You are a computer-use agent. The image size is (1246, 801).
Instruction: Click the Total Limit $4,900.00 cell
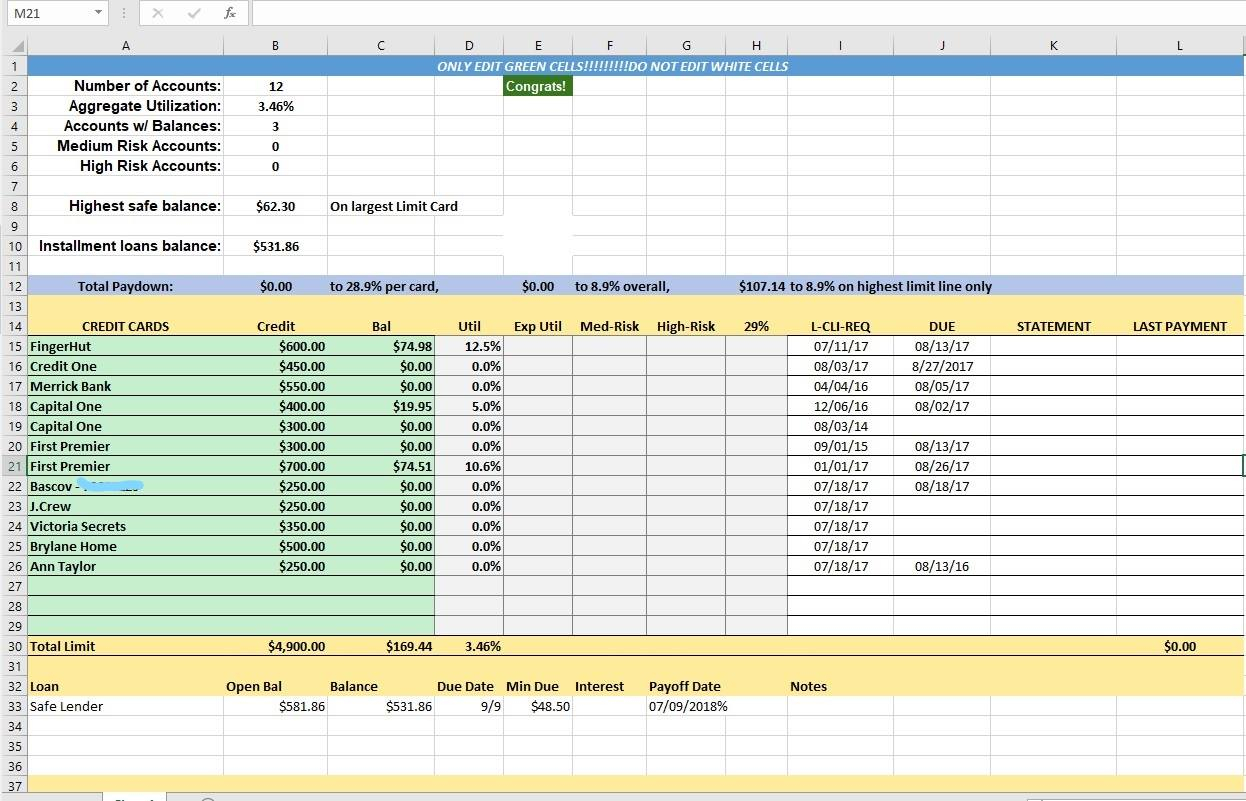(275, 646)
